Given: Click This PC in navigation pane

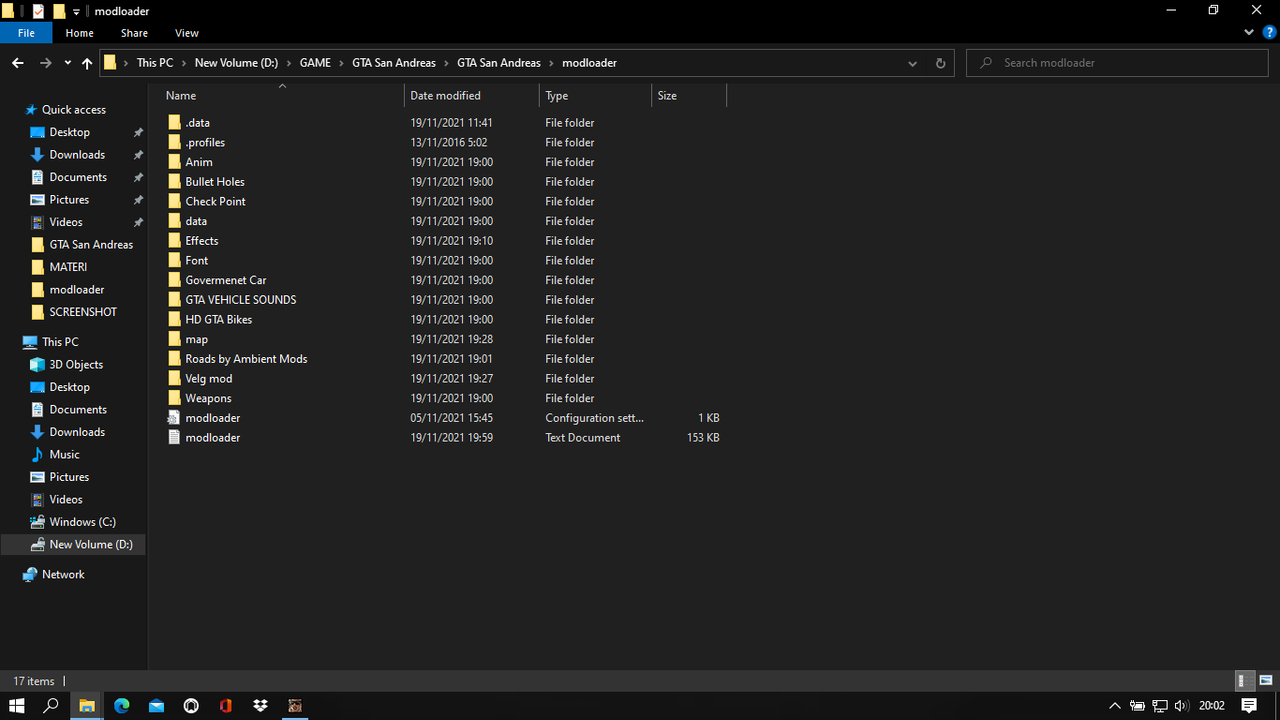Looking at the screenshot, I should [x=60, y=342].
